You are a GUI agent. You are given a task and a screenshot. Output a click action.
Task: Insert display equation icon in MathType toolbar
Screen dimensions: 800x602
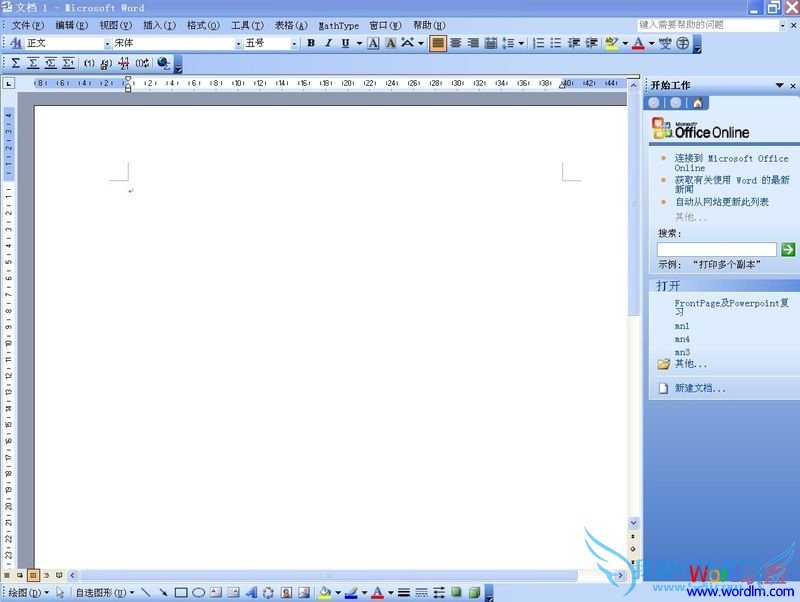33,63
